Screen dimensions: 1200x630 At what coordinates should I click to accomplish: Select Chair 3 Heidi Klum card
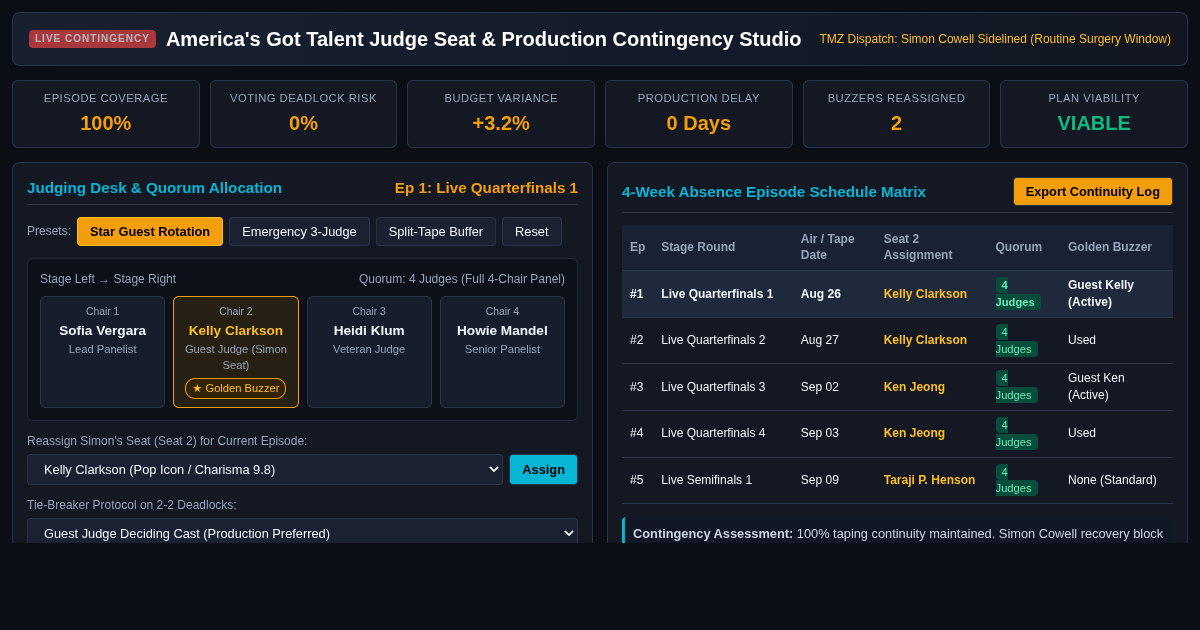(x=369, y=352)
